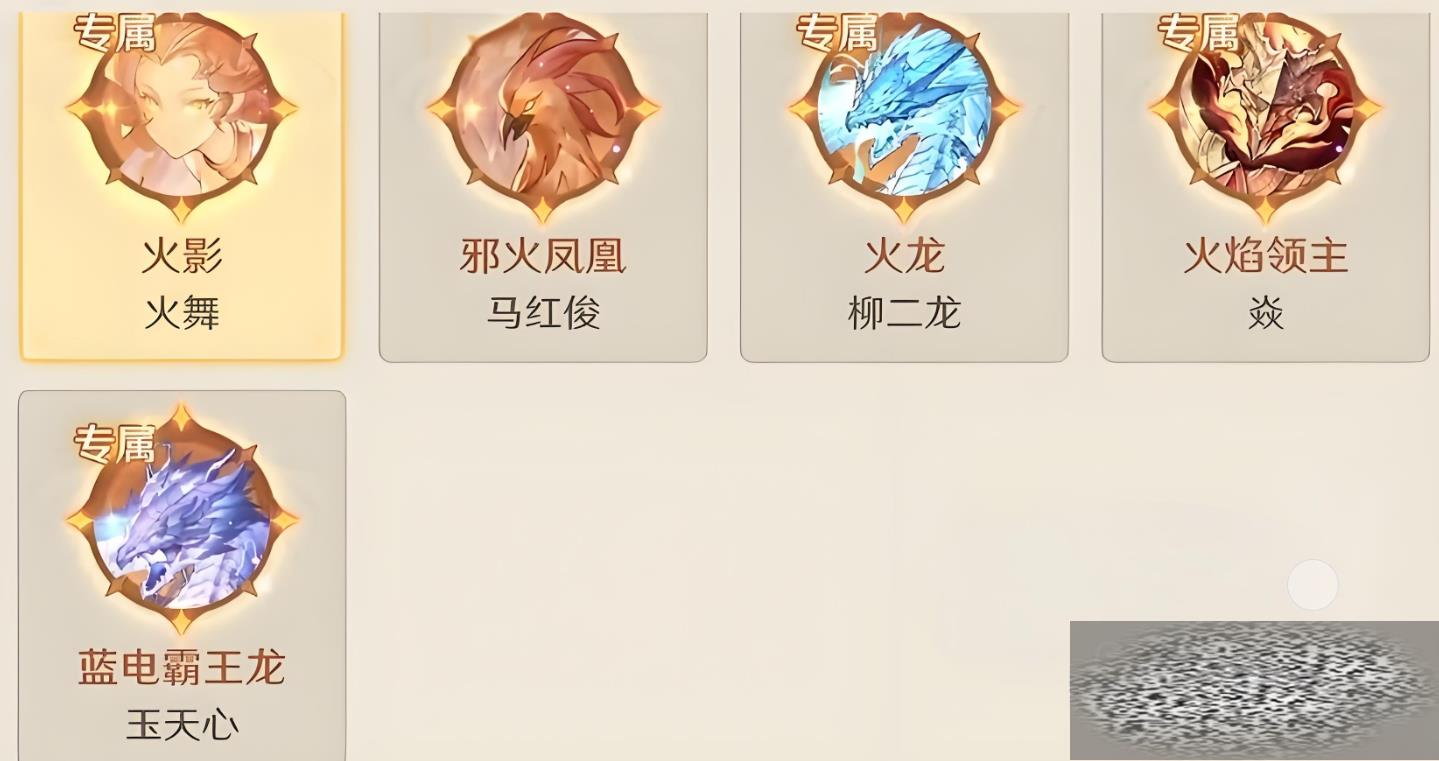Screen dimensions: 1439x761
Task: Click the blurred noisy image at bottom
Action: (x=1254, y=690)
